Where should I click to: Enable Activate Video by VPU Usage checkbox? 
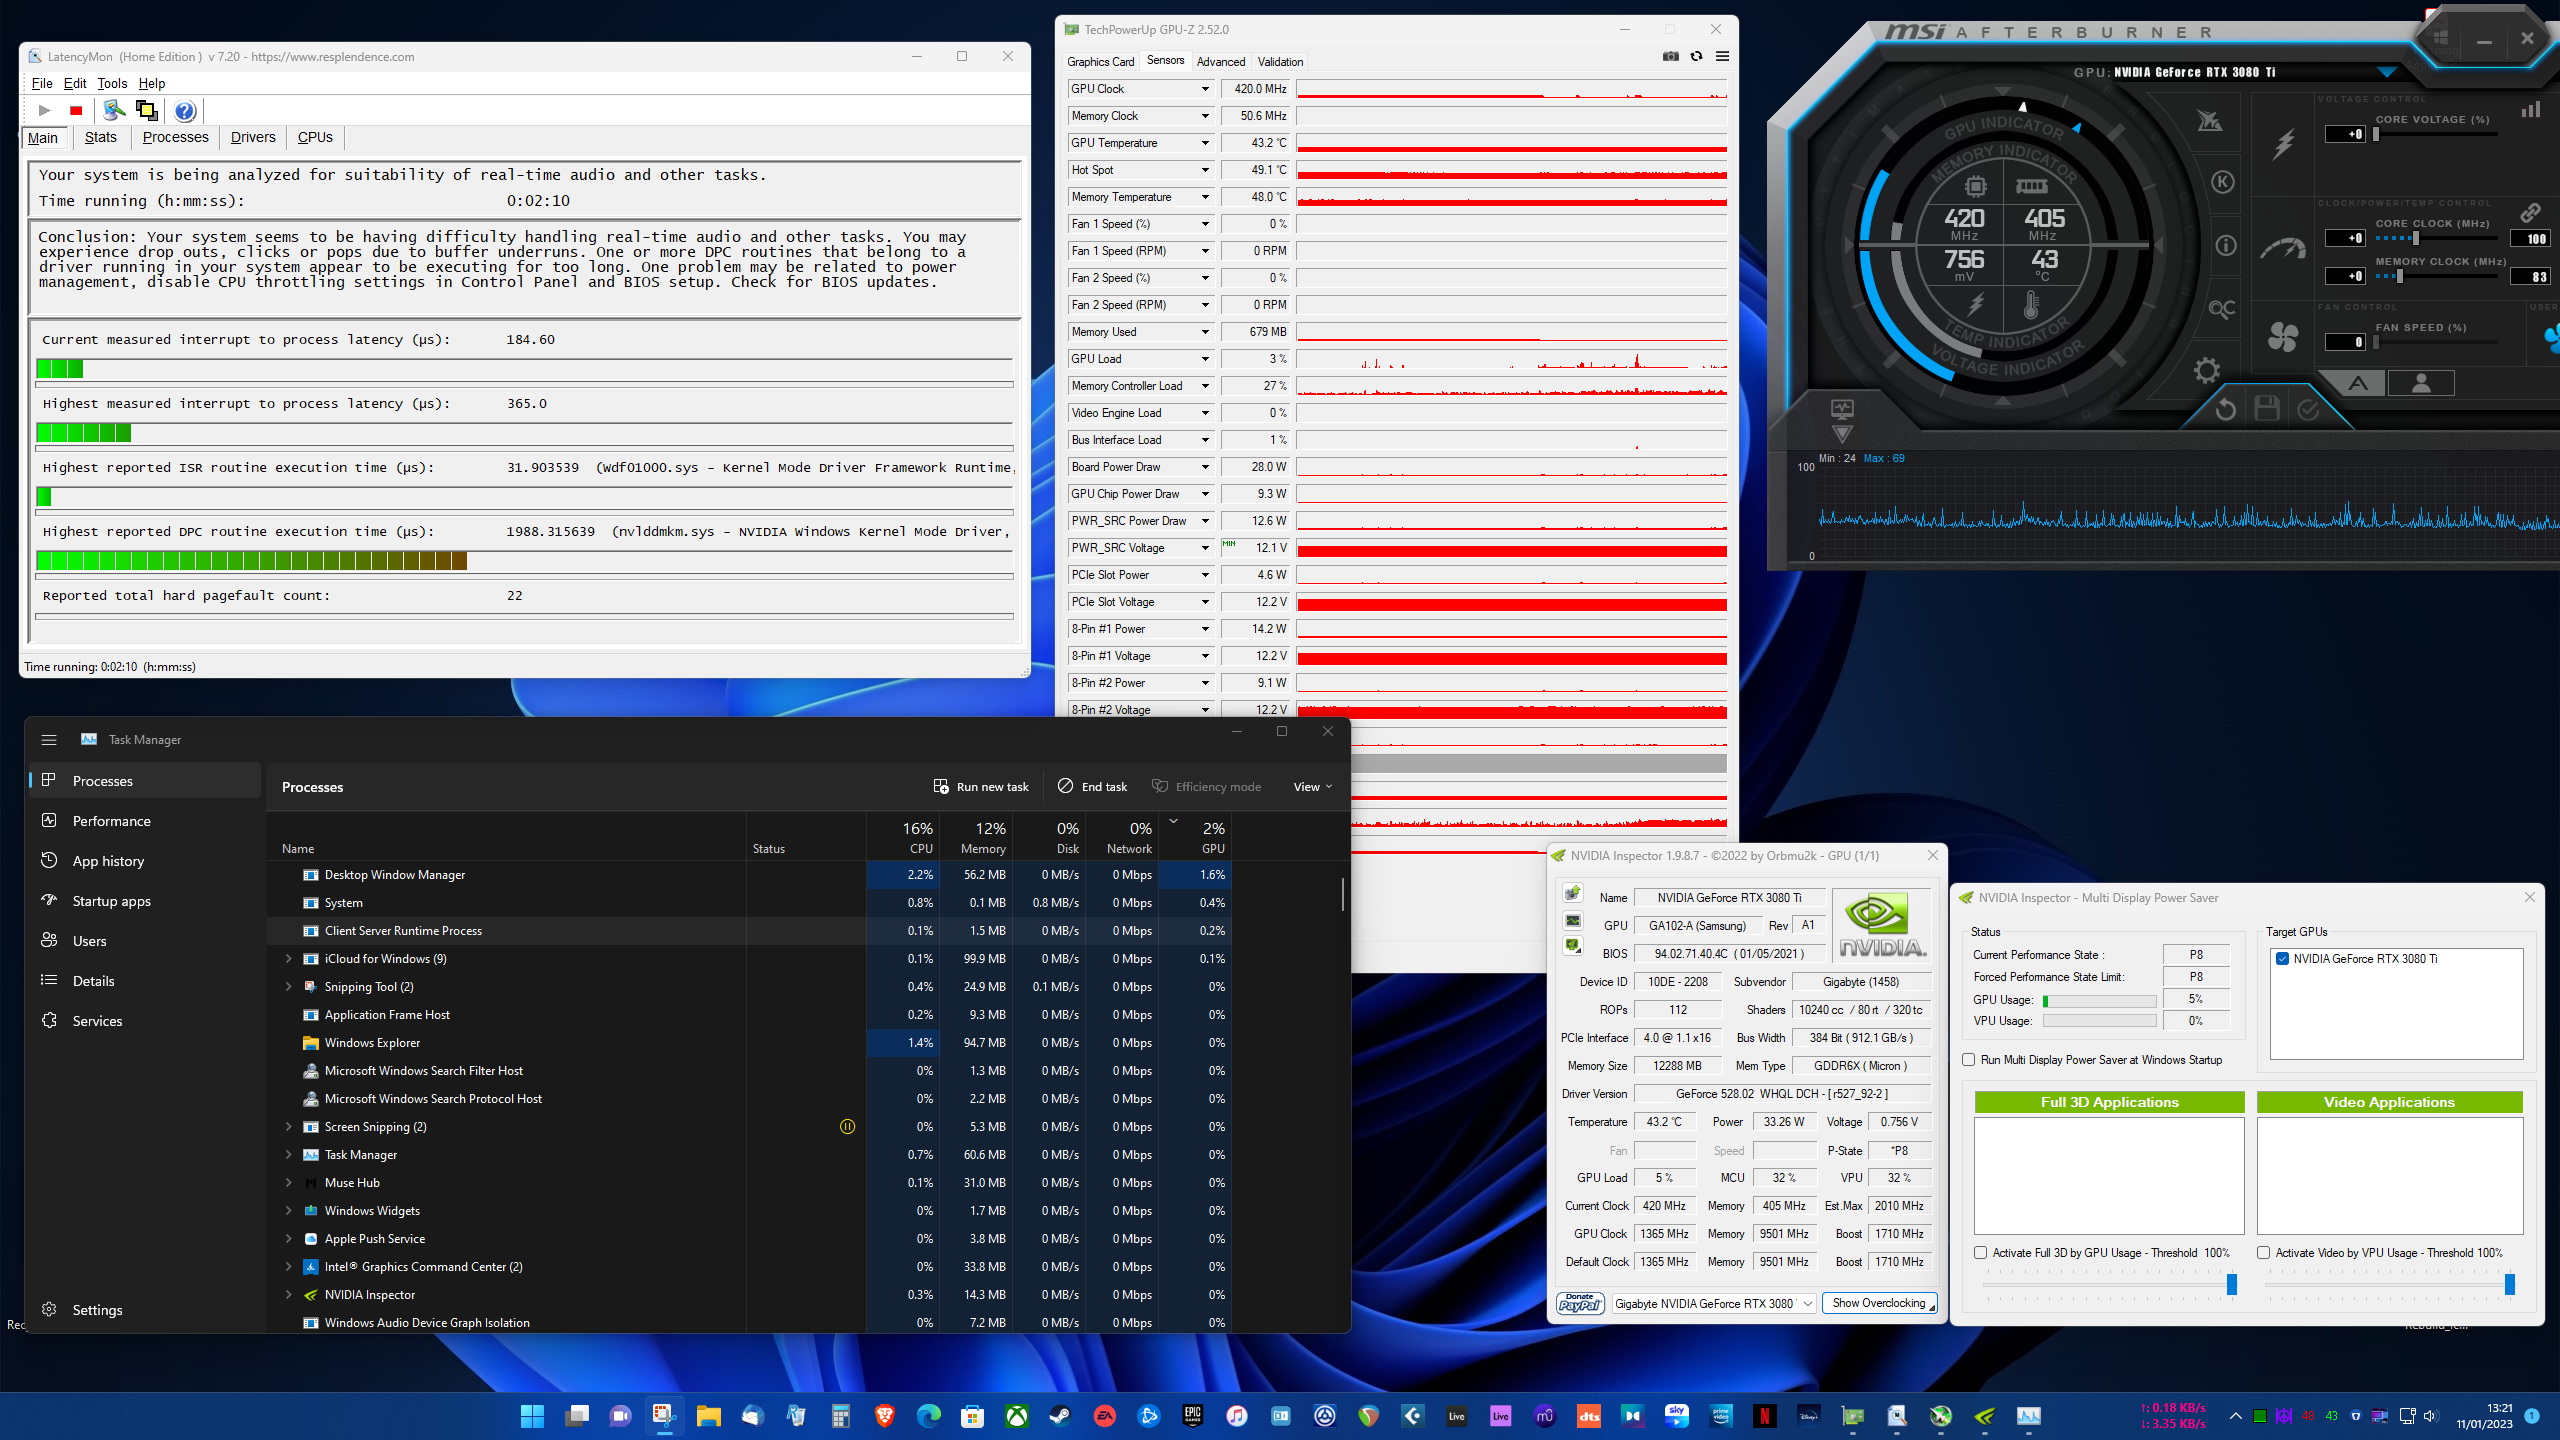tap(2264, 1253)
